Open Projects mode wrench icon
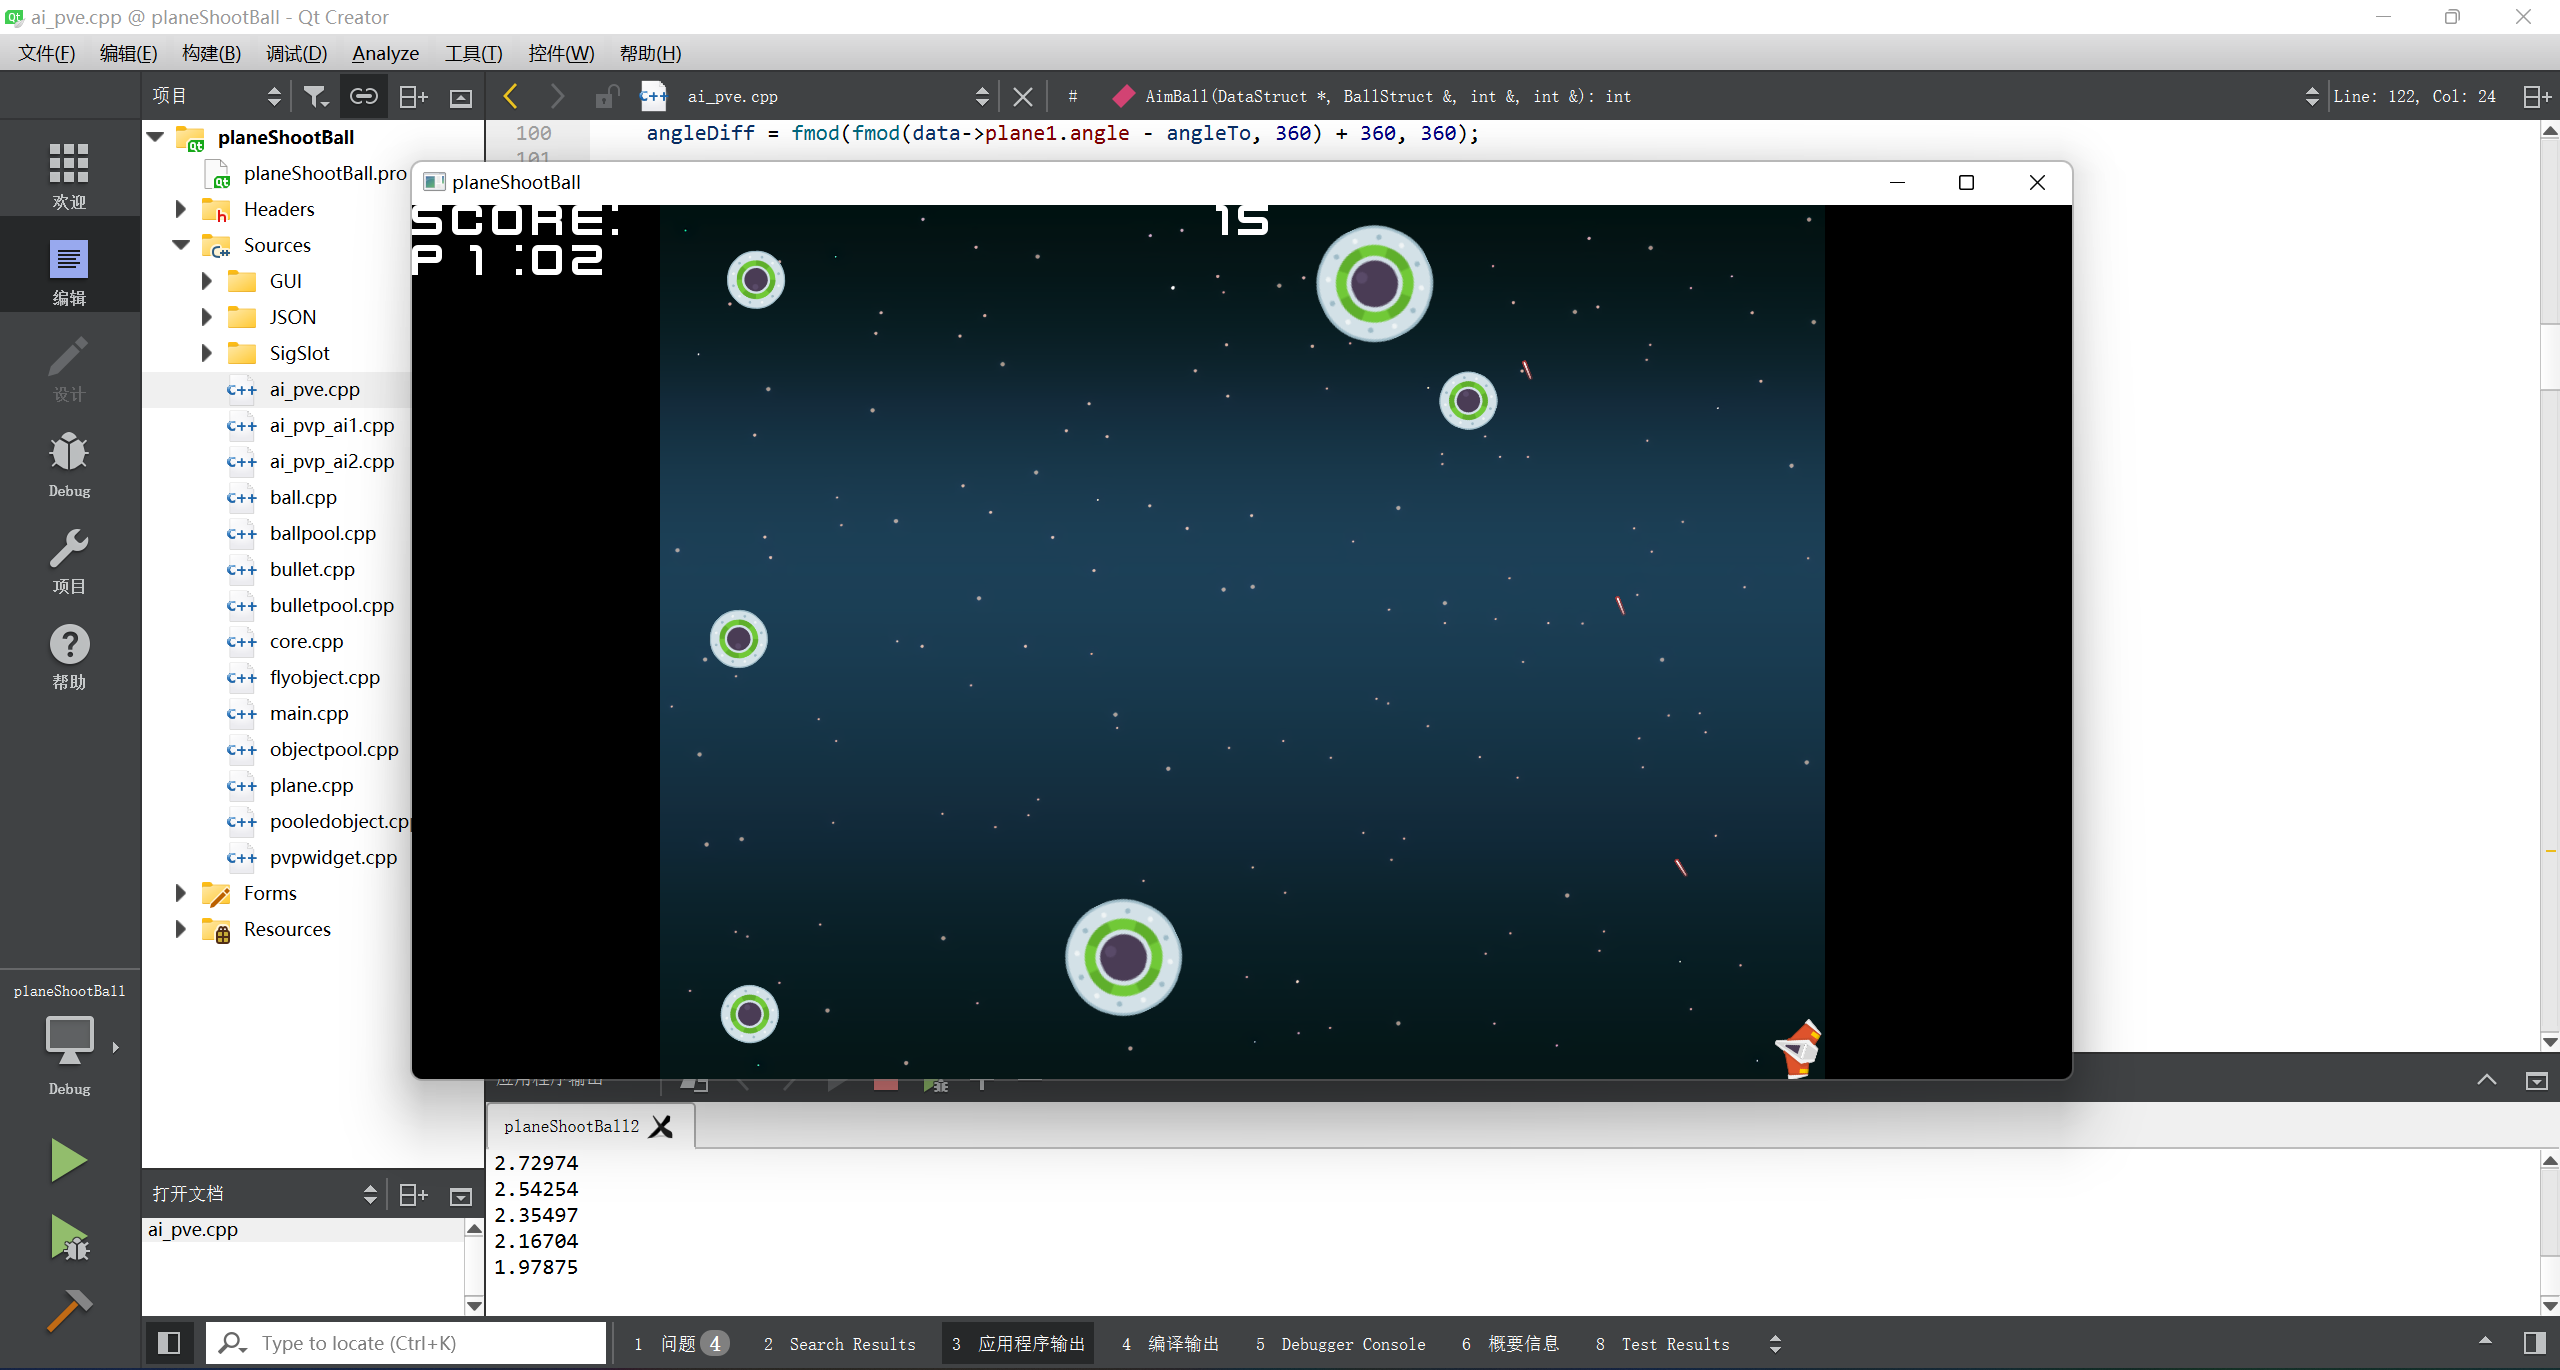This screenshot has height=1370, width=2560. tap(69, 560)
